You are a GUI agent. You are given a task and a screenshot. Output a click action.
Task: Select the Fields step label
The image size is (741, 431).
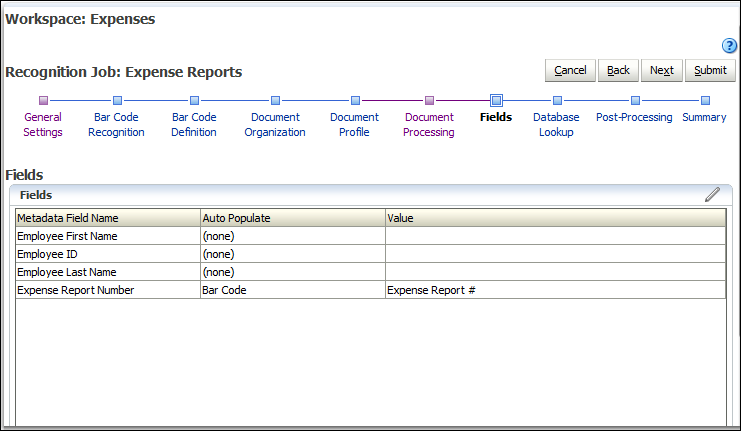pos(496,117)
